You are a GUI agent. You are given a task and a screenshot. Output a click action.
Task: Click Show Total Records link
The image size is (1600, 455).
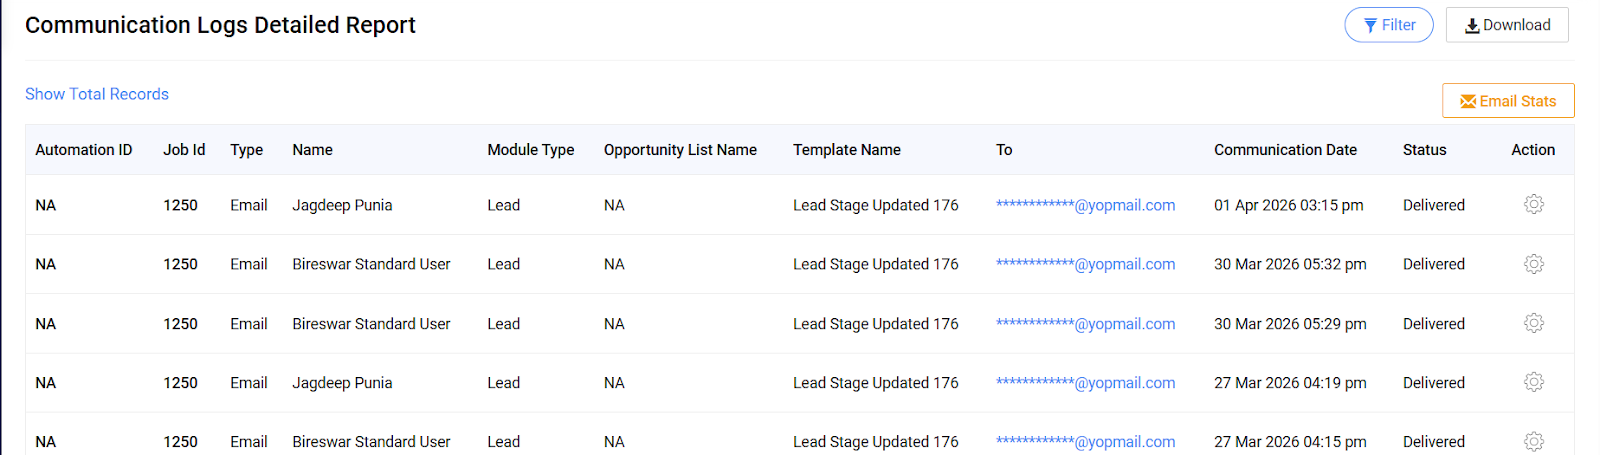(x=97, y=94)
